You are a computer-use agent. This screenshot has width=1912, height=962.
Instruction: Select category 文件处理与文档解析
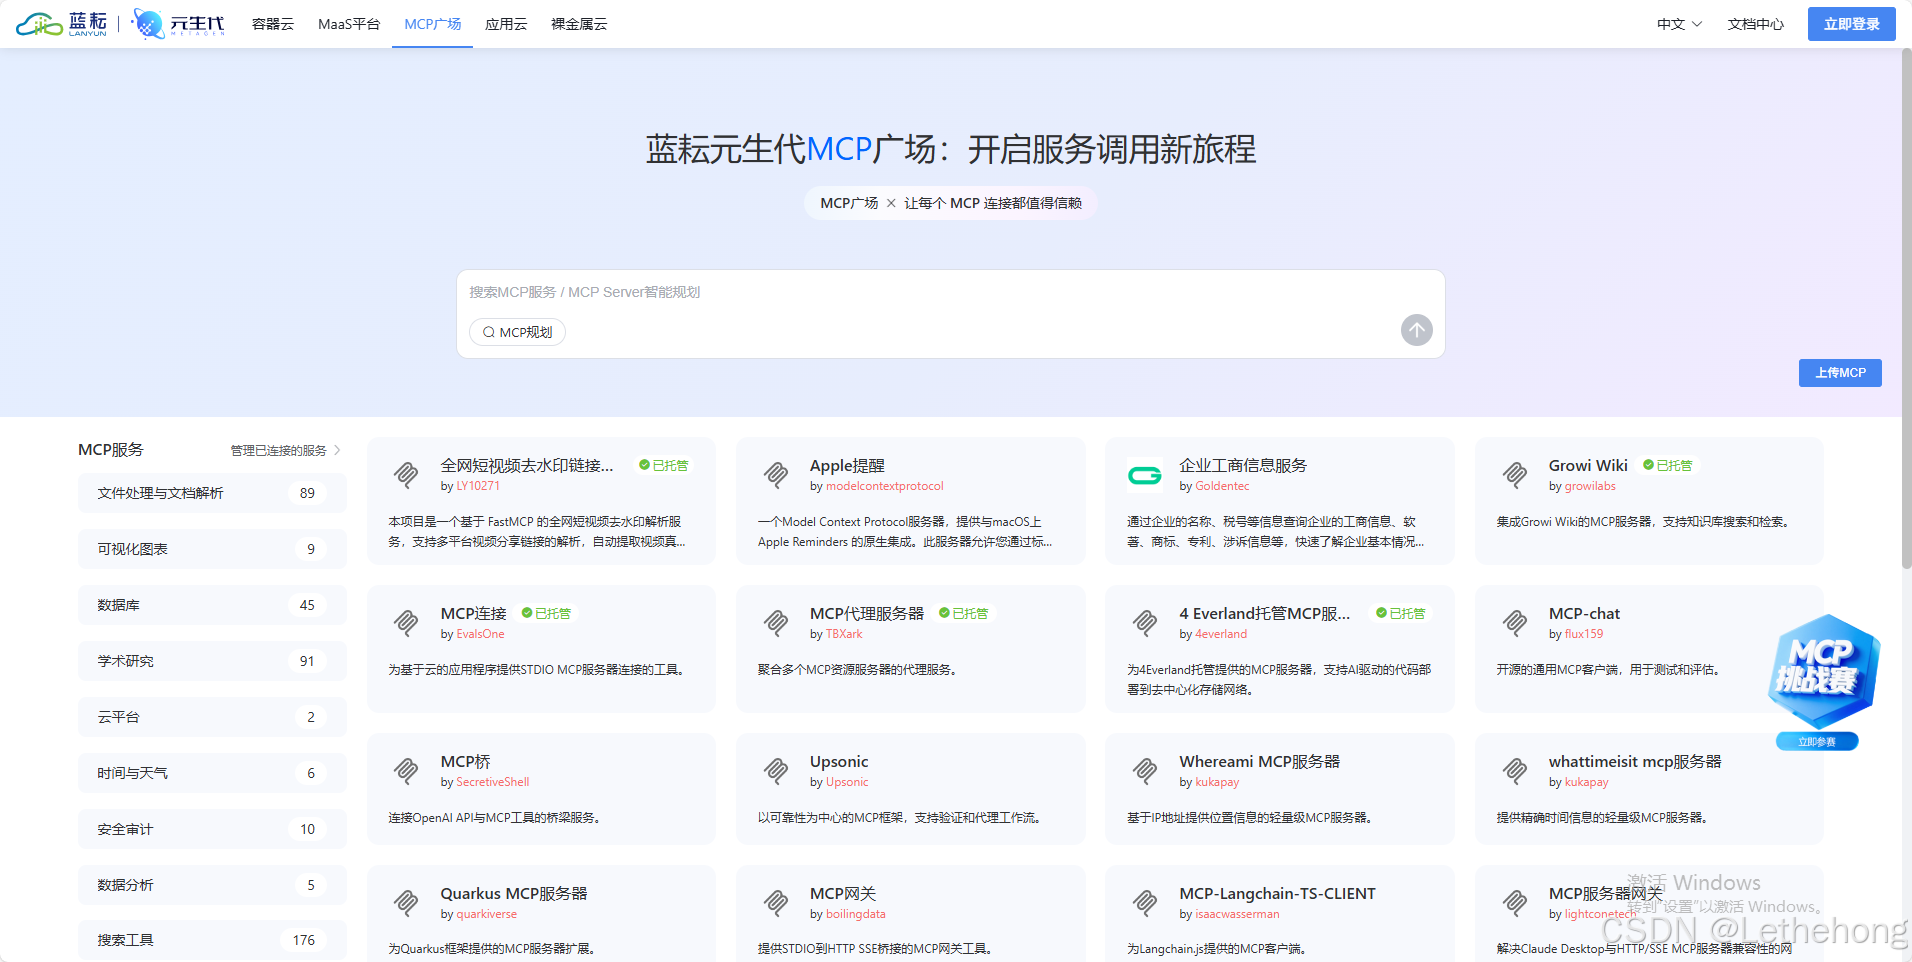(212, 493)
